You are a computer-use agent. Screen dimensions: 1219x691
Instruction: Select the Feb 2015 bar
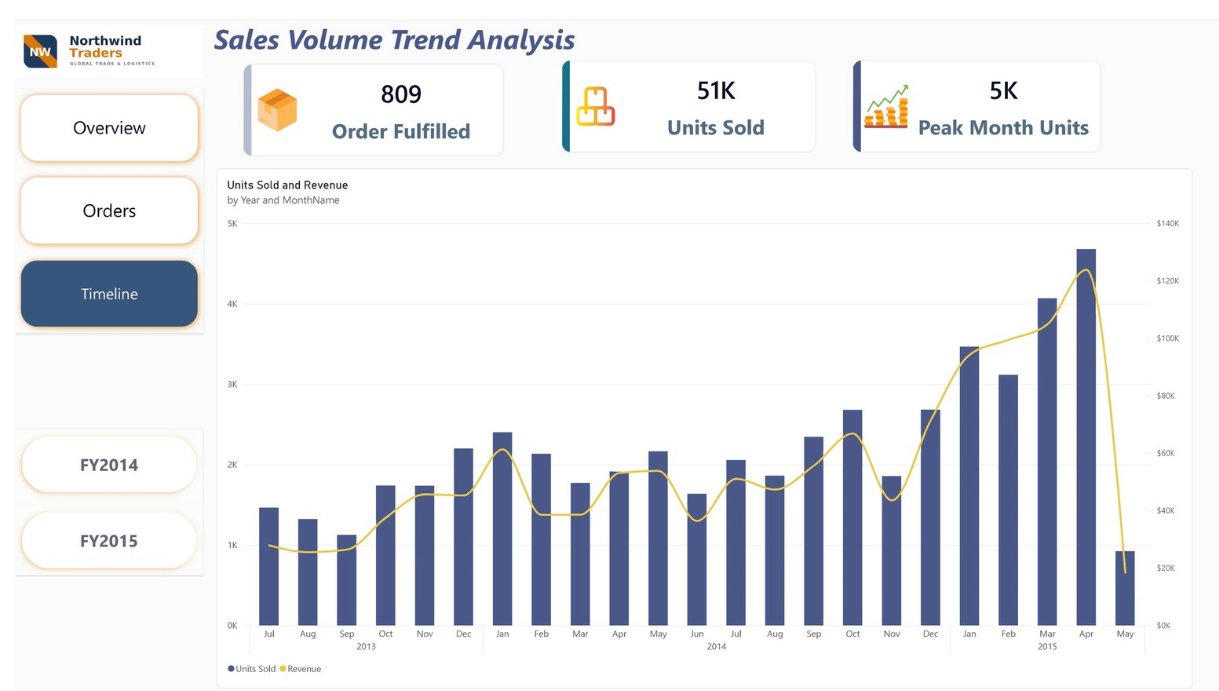click(1008, 500)
